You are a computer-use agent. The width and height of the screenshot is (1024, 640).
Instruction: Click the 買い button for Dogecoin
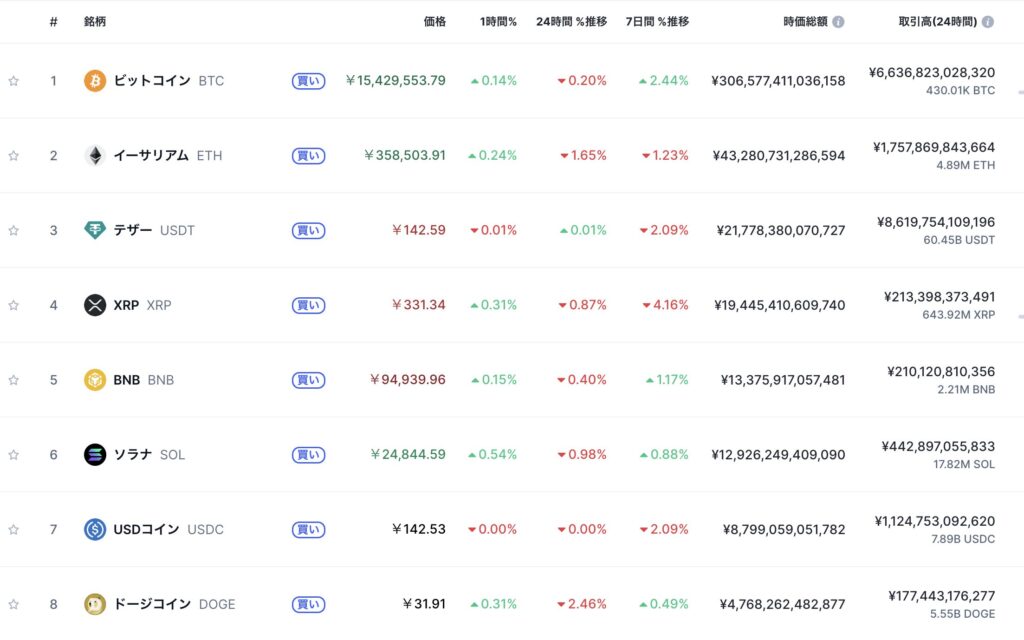click(308, 604)
